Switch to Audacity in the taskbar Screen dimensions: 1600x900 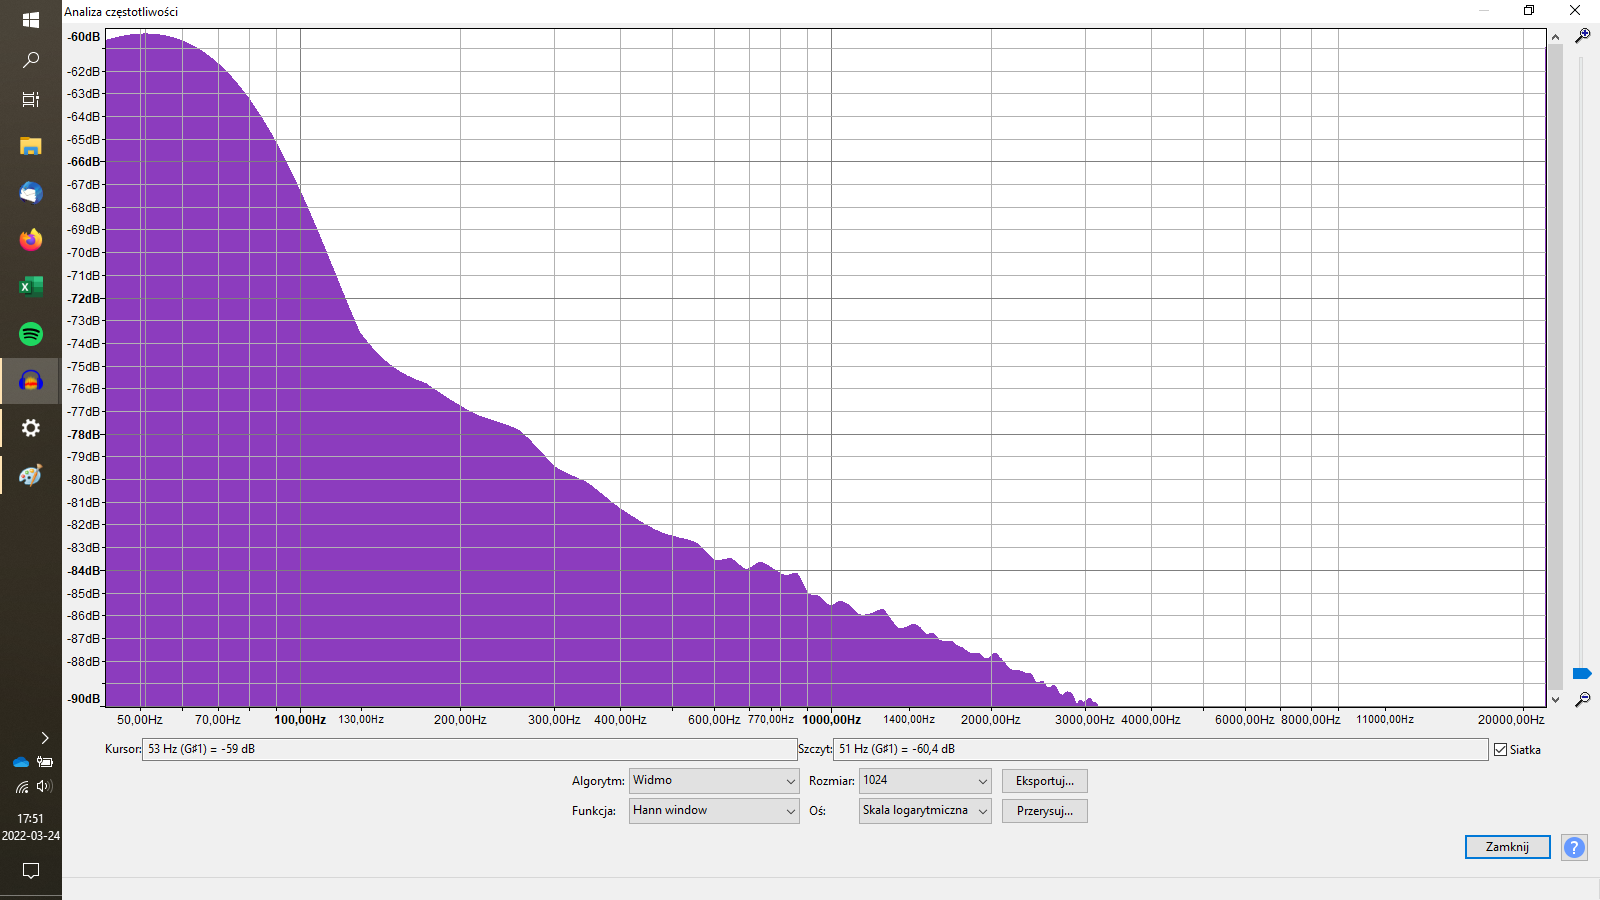coord(31,381)
